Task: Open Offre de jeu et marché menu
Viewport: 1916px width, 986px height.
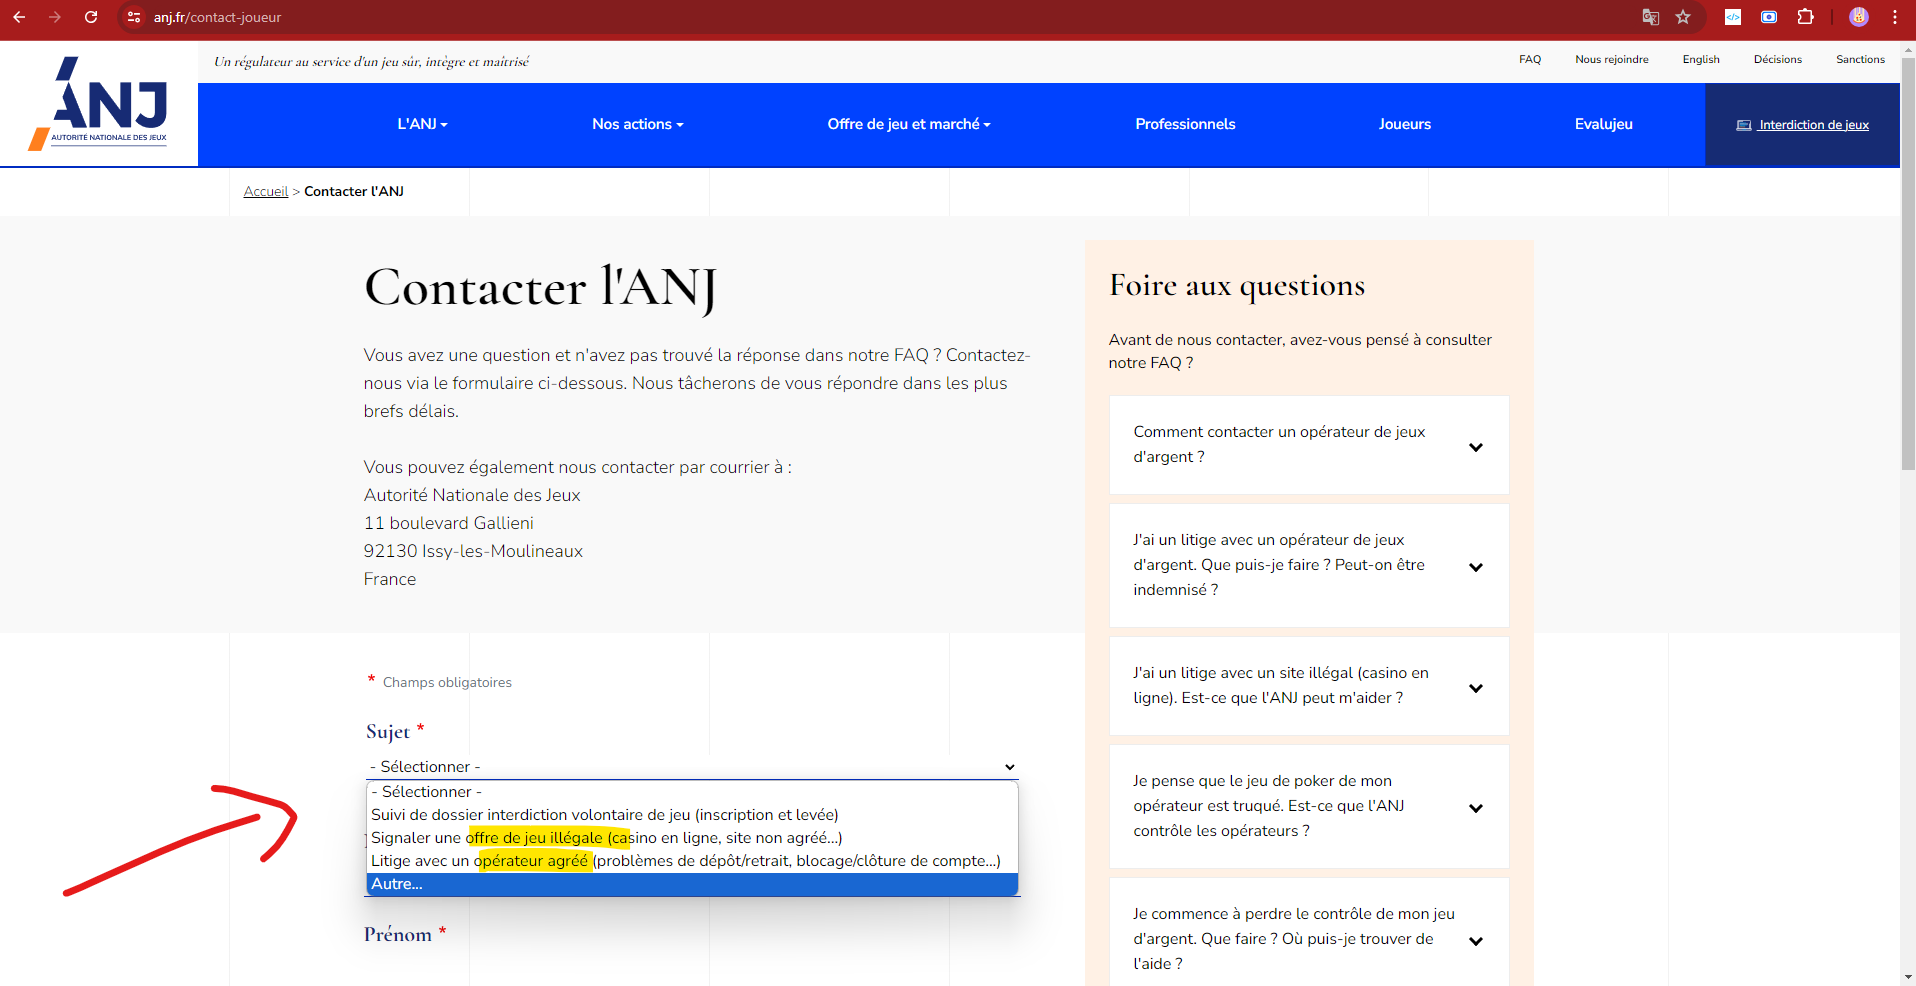Action: coord(908,124)
